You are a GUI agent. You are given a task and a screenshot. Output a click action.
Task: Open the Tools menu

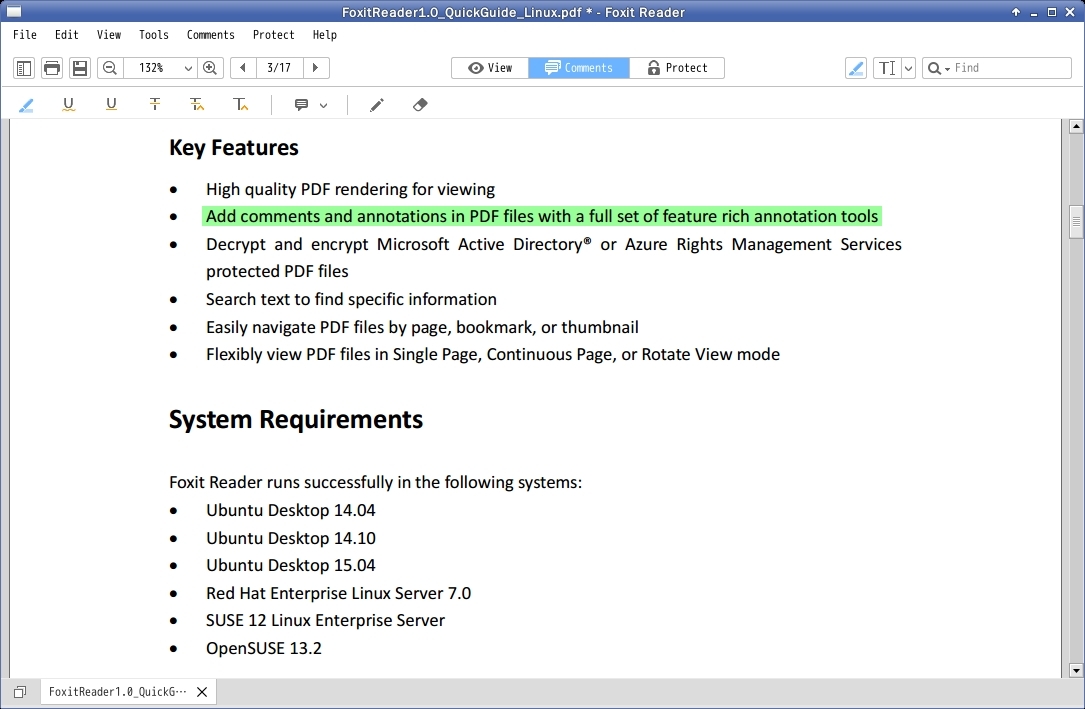[154, 35]
